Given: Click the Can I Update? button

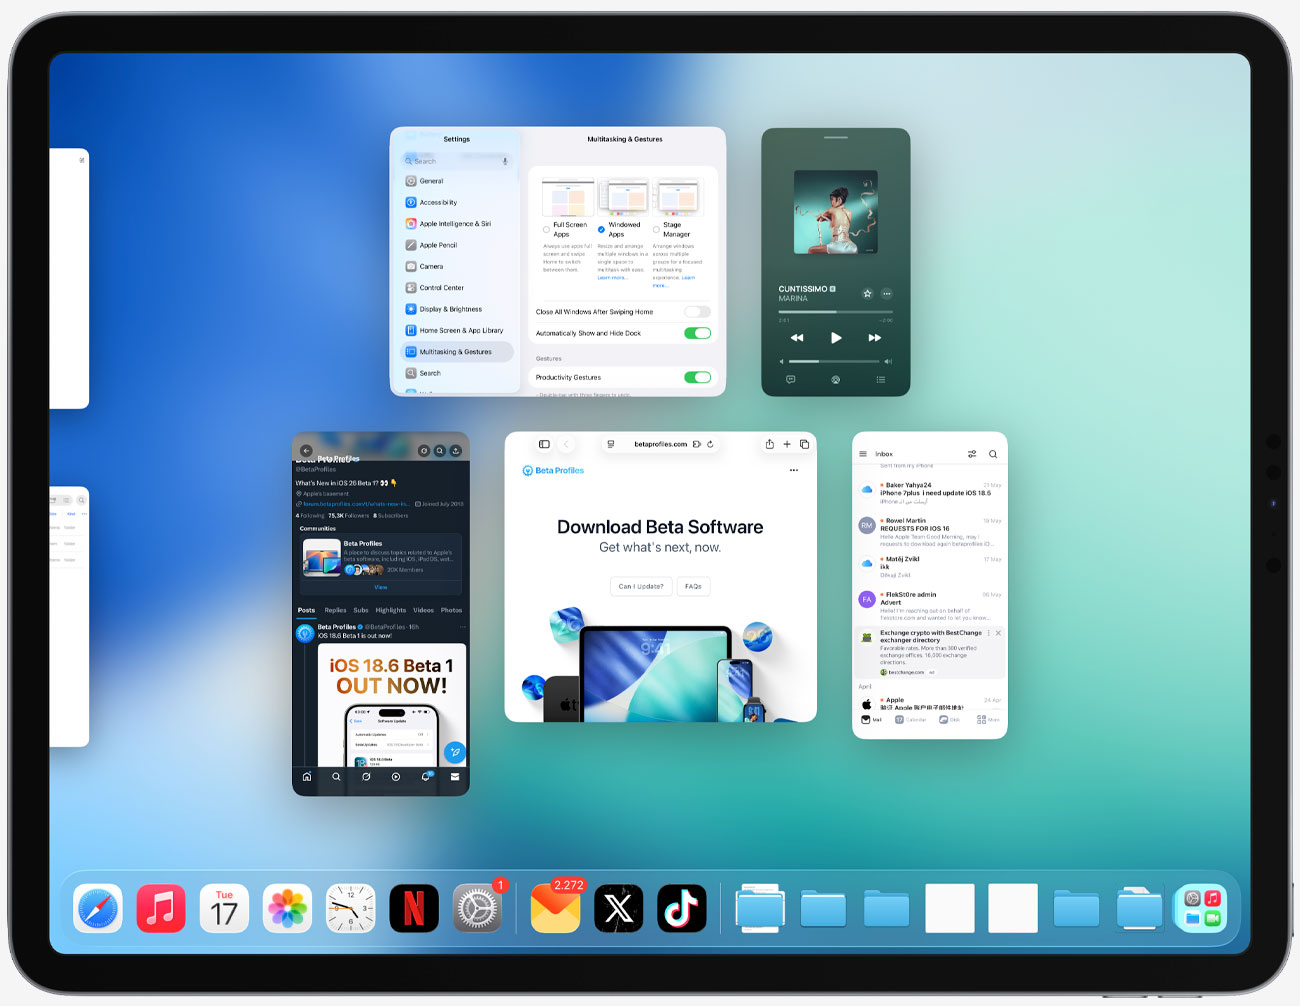Looking at the screenshot, I should (x=640, y=586).
